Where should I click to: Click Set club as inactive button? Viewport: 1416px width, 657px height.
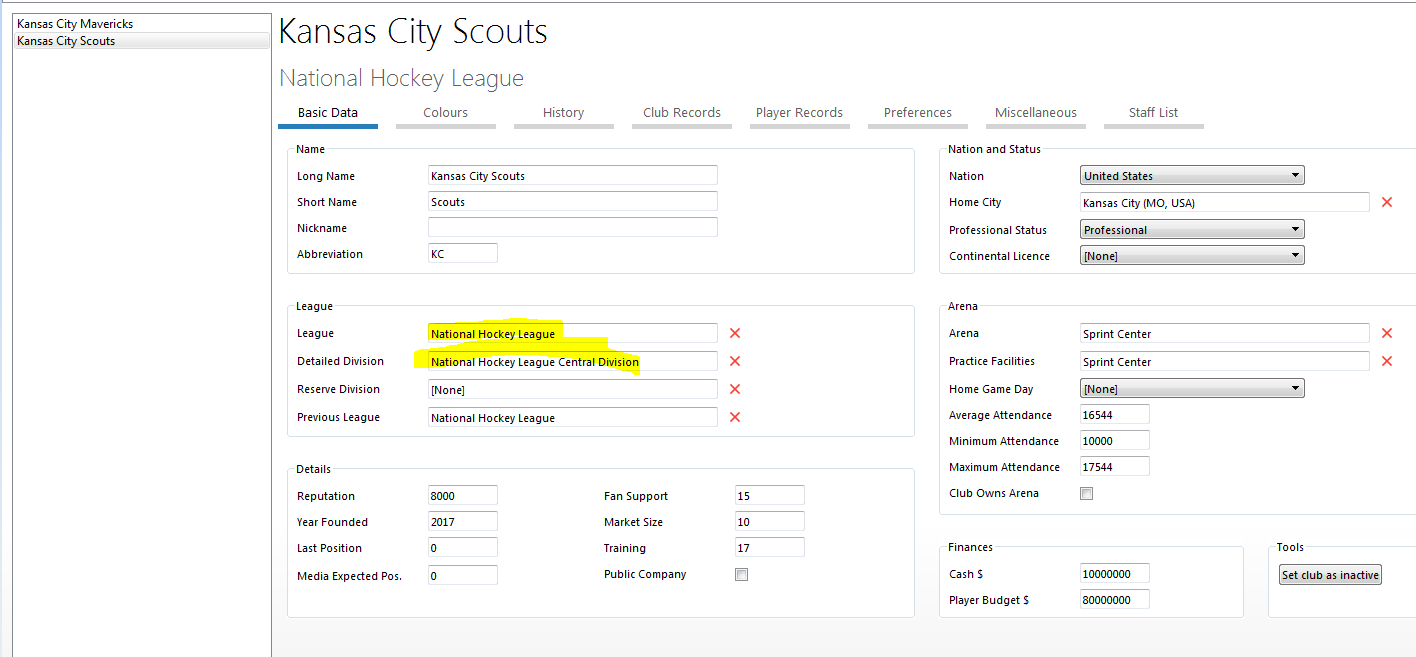[1330, 575]
